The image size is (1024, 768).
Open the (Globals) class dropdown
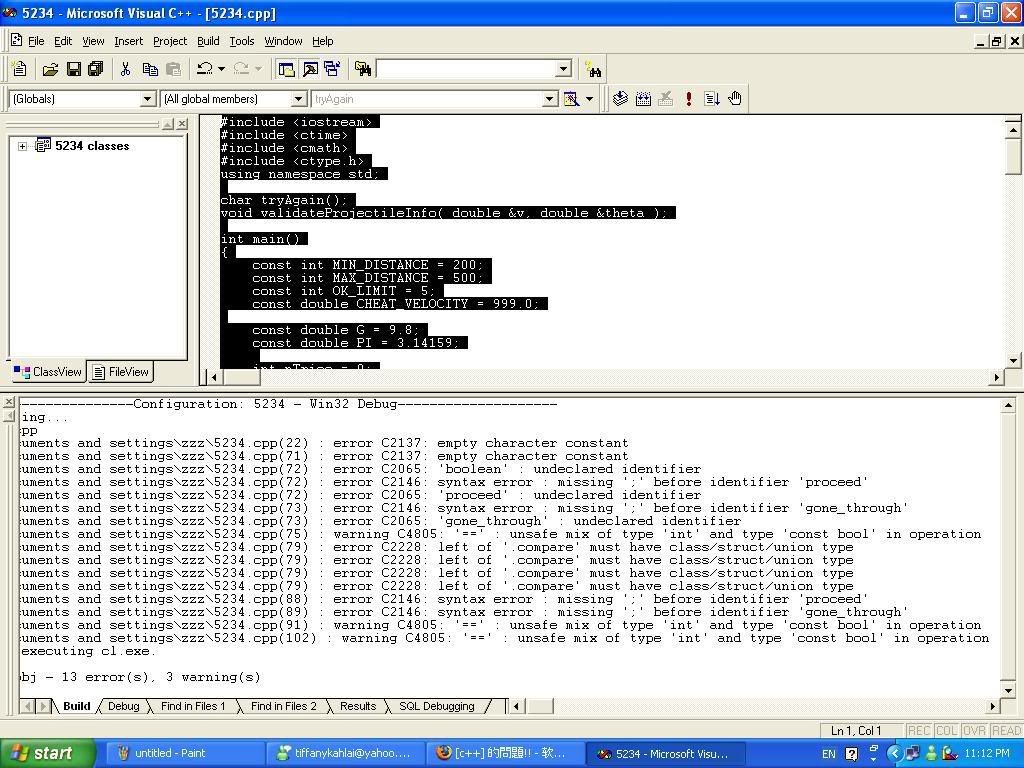(148, 99)
